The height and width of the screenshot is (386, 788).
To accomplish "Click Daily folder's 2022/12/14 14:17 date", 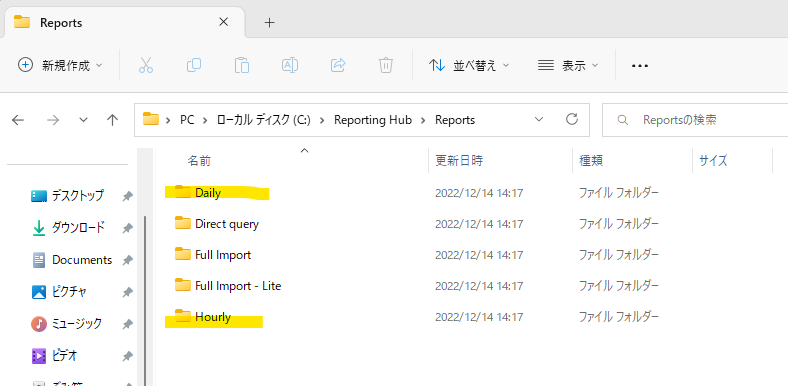I will [x=479, y=192].
